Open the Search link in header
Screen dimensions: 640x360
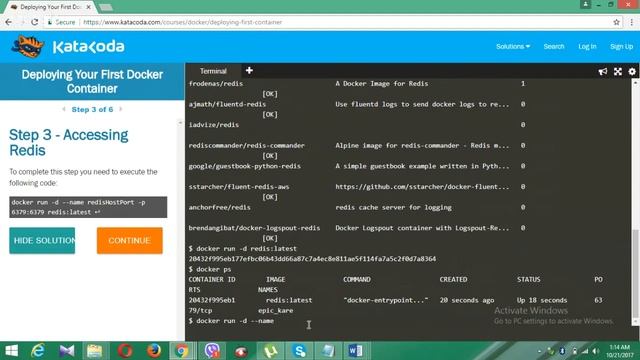pyautogui.click(x=553, y=47)
